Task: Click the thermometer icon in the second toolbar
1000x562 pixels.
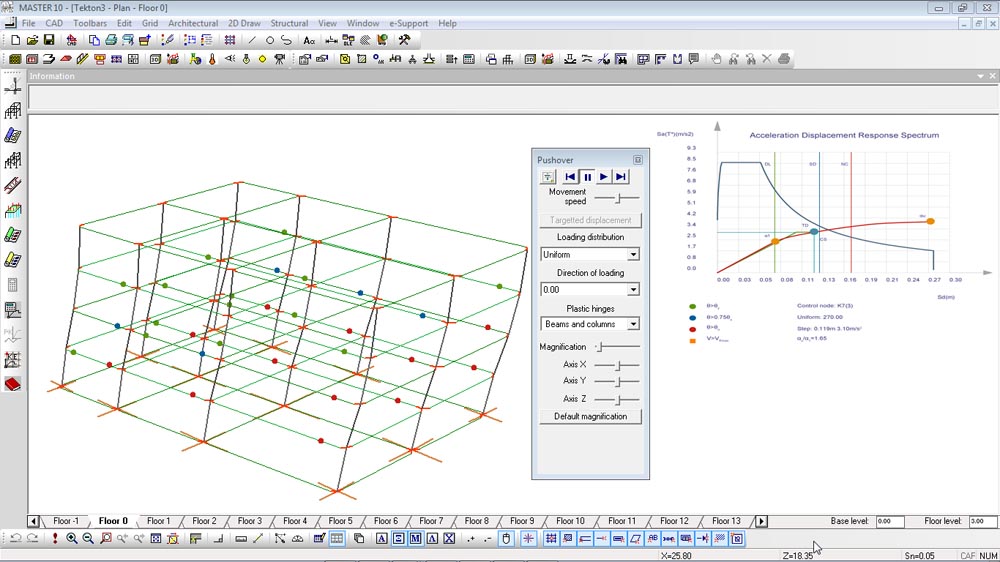Action: (212, 59)
